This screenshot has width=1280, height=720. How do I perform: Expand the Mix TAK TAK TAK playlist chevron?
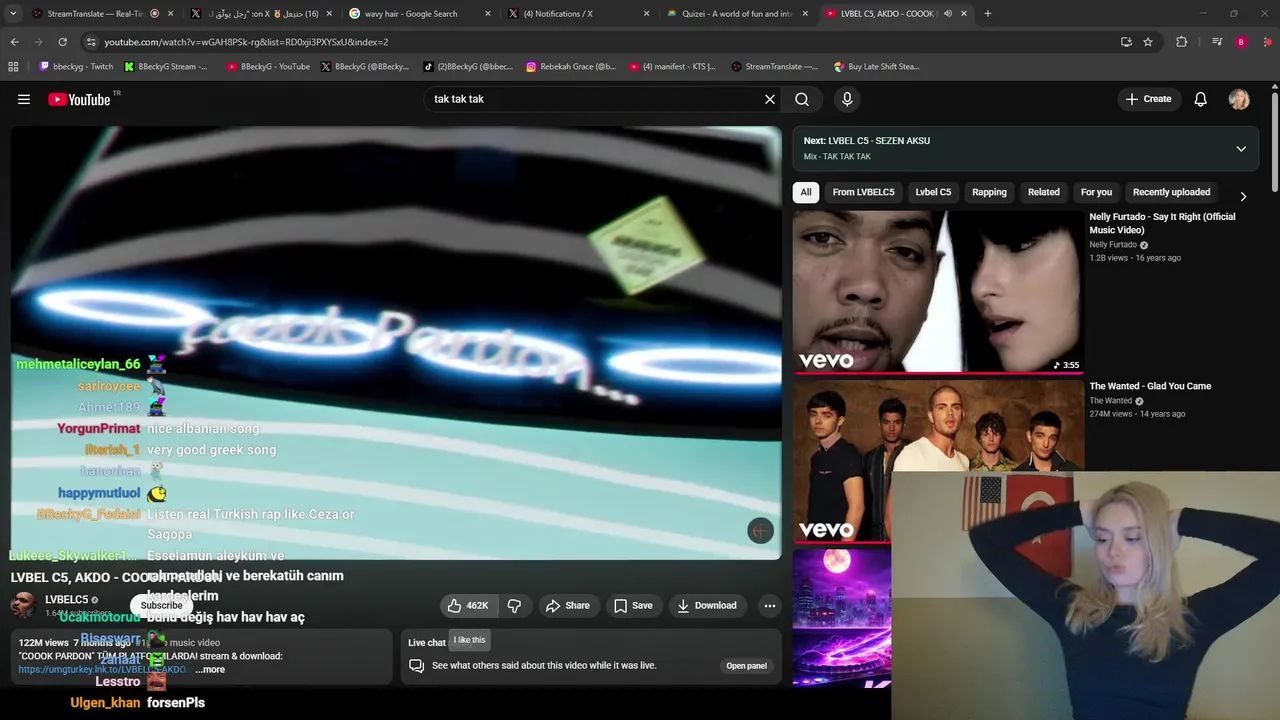pyautogui.click(x=1241, y=149)
